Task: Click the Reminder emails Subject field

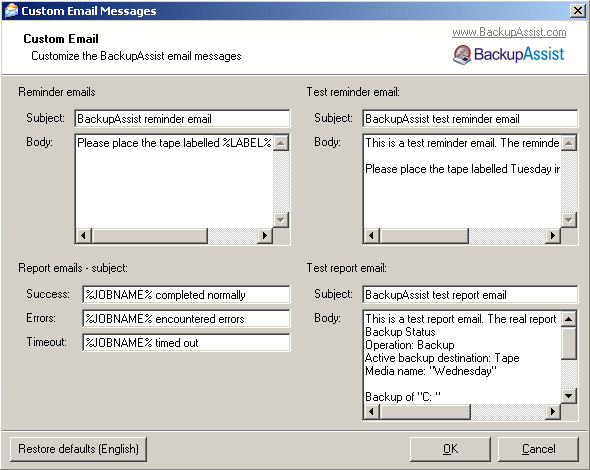Action: pos(182,119)
